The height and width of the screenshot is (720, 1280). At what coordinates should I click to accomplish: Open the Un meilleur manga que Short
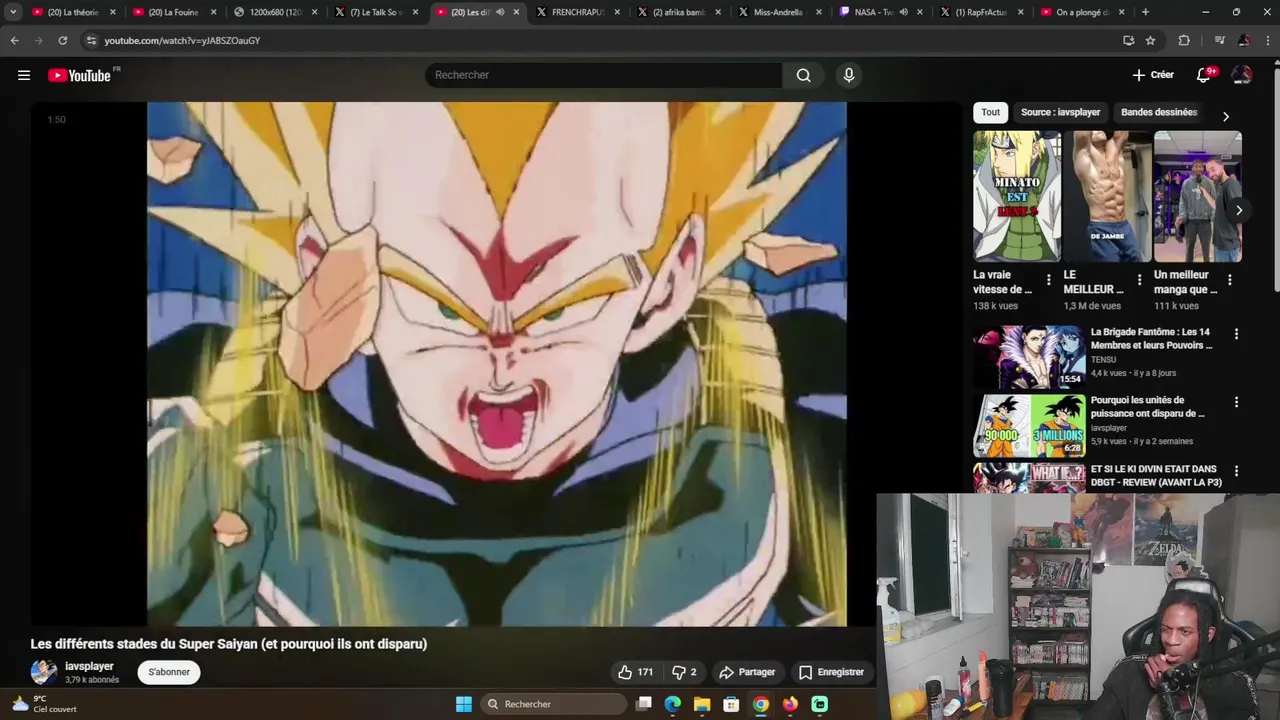point(1198,196)
